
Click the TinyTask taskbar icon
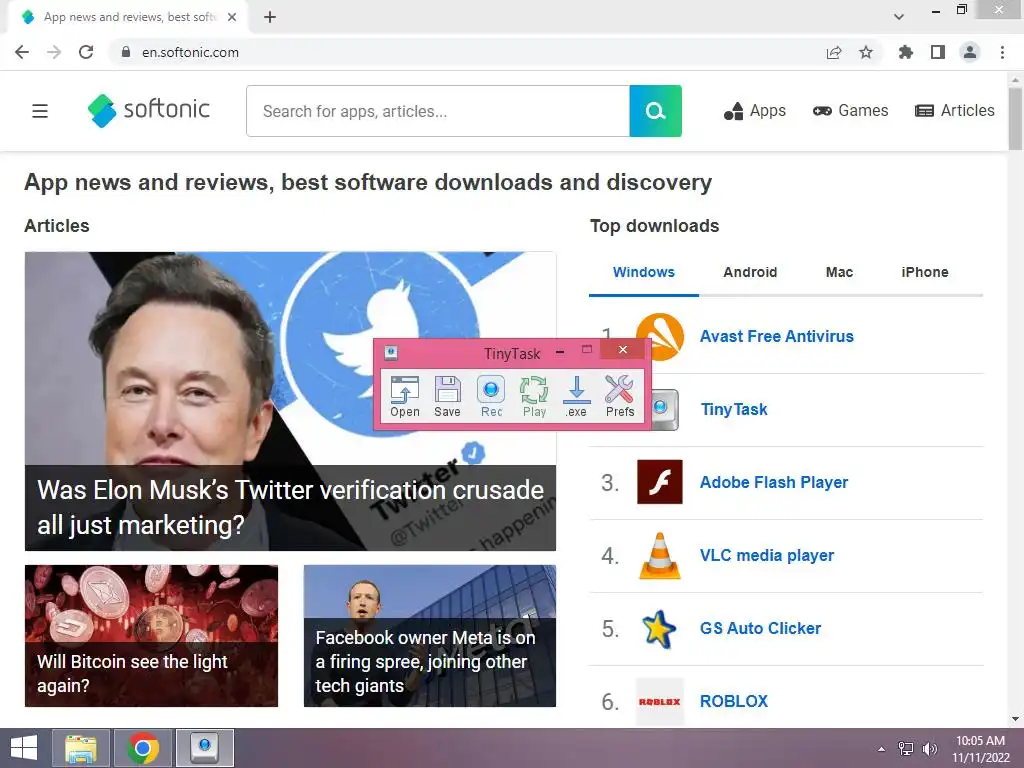pyautogui.click(x=204, y=748)
